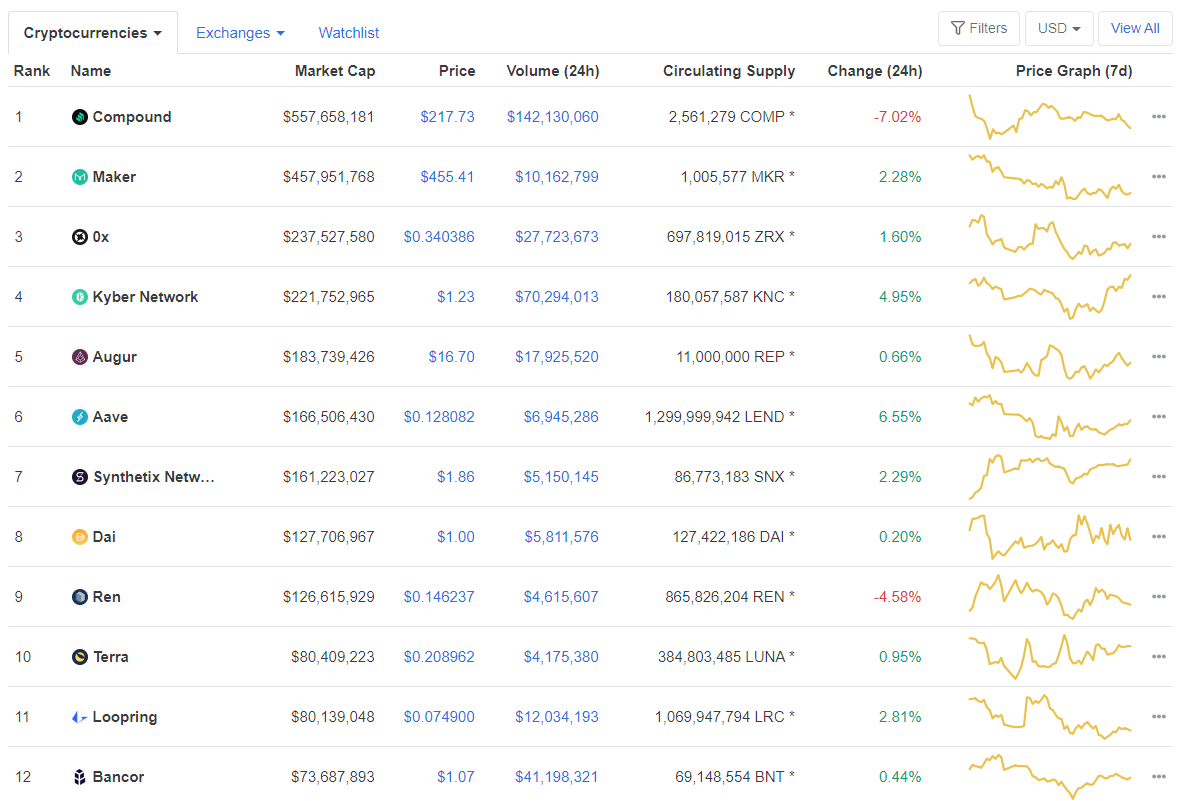
Task: Open the three-dot menu for Terra row
Action: click(x=1159, y=656)
